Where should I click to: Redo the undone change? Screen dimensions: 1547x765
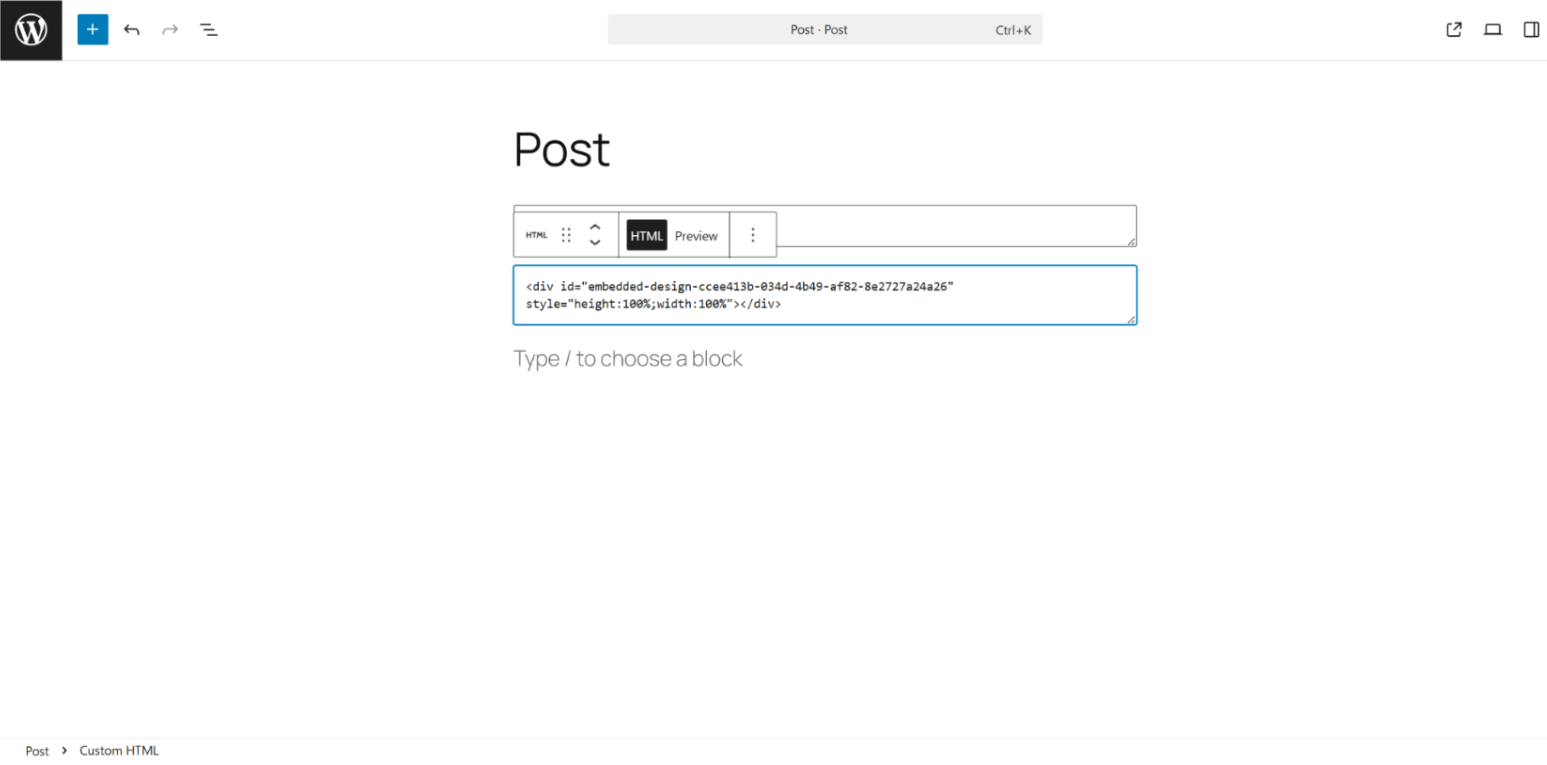click(170, 30)
